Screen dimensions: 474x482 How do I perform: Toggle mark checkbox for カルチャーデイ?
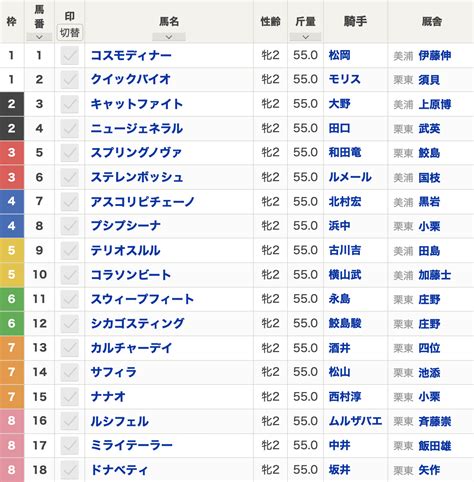70,348
